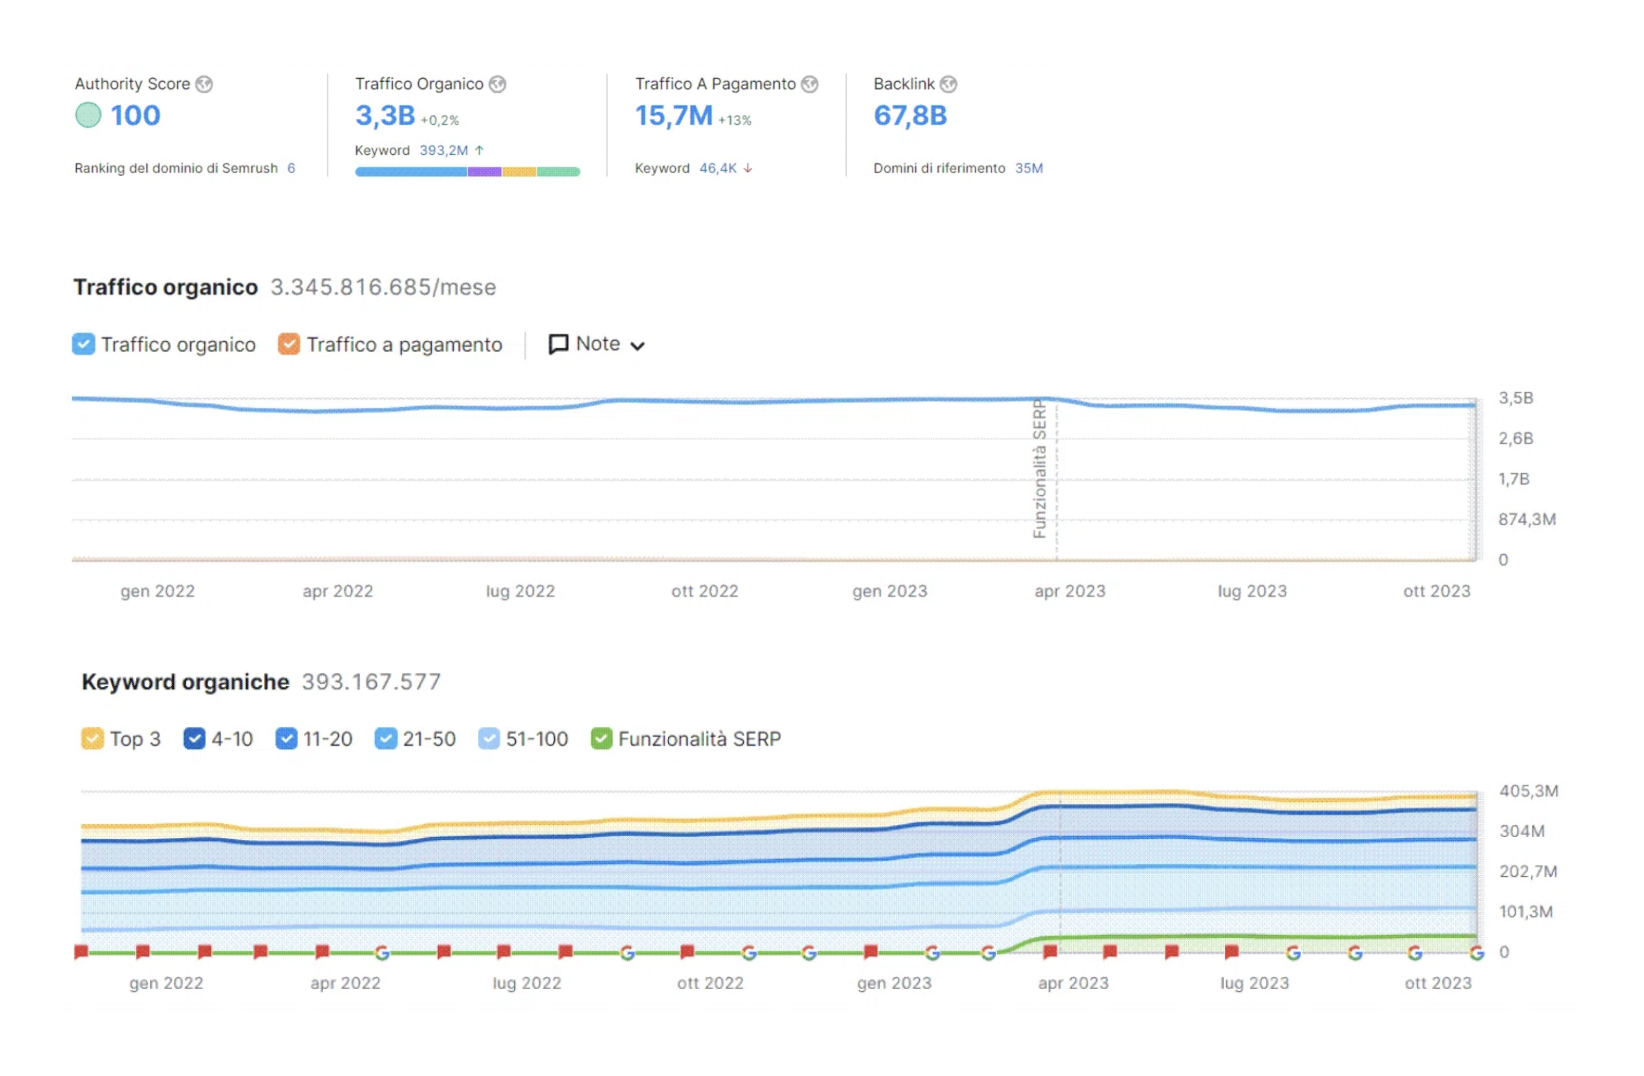The height and width of the screenshot is (1076, 1644).
Task: Toggle the Top 3 keyword checkbox
Action: point(92,739)
